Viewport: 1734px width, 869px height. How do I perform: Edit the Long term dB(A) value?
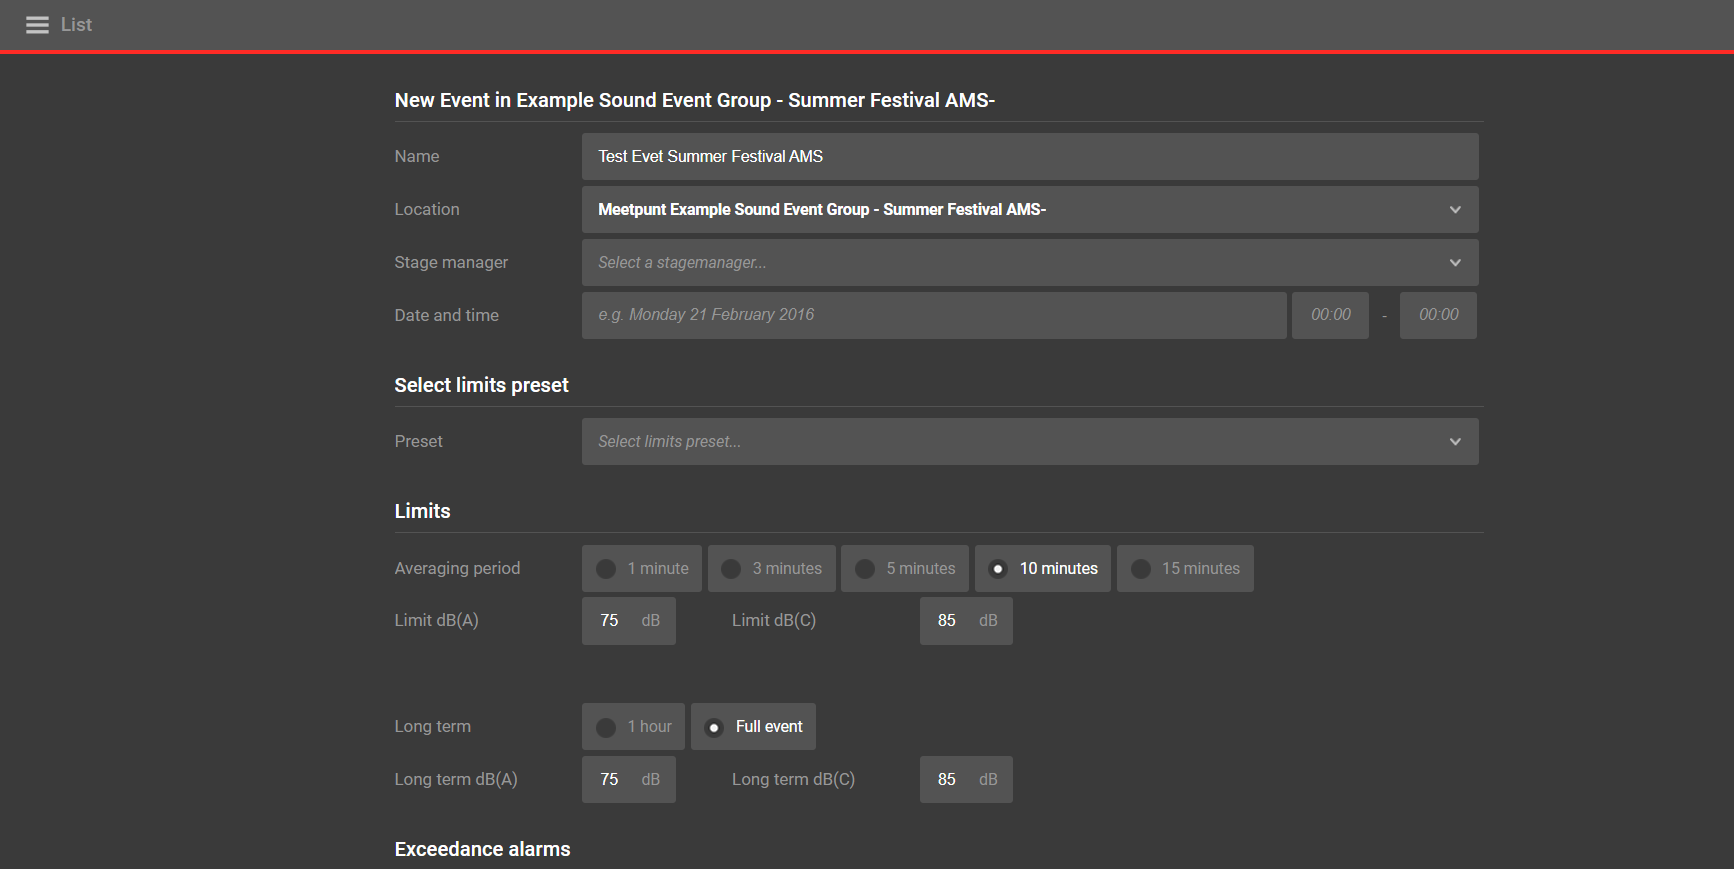click(629, 780)
